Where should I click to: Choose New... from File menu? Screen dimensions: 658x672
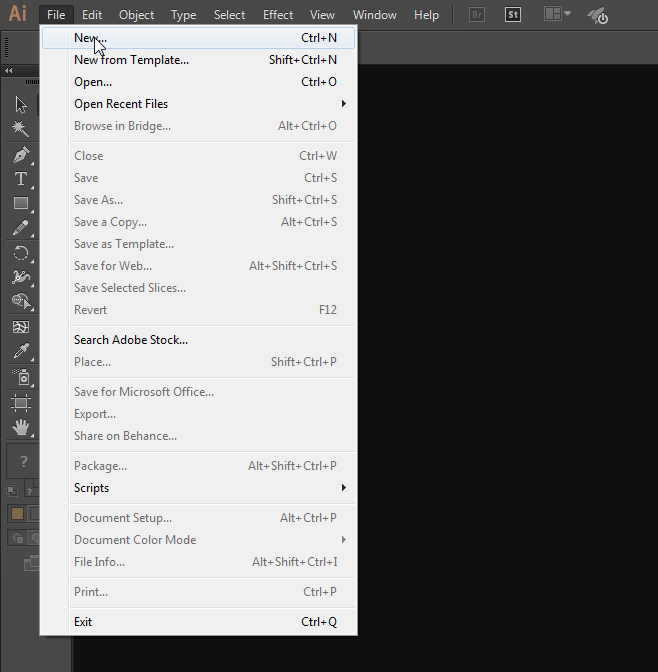[x=198, y=38]
